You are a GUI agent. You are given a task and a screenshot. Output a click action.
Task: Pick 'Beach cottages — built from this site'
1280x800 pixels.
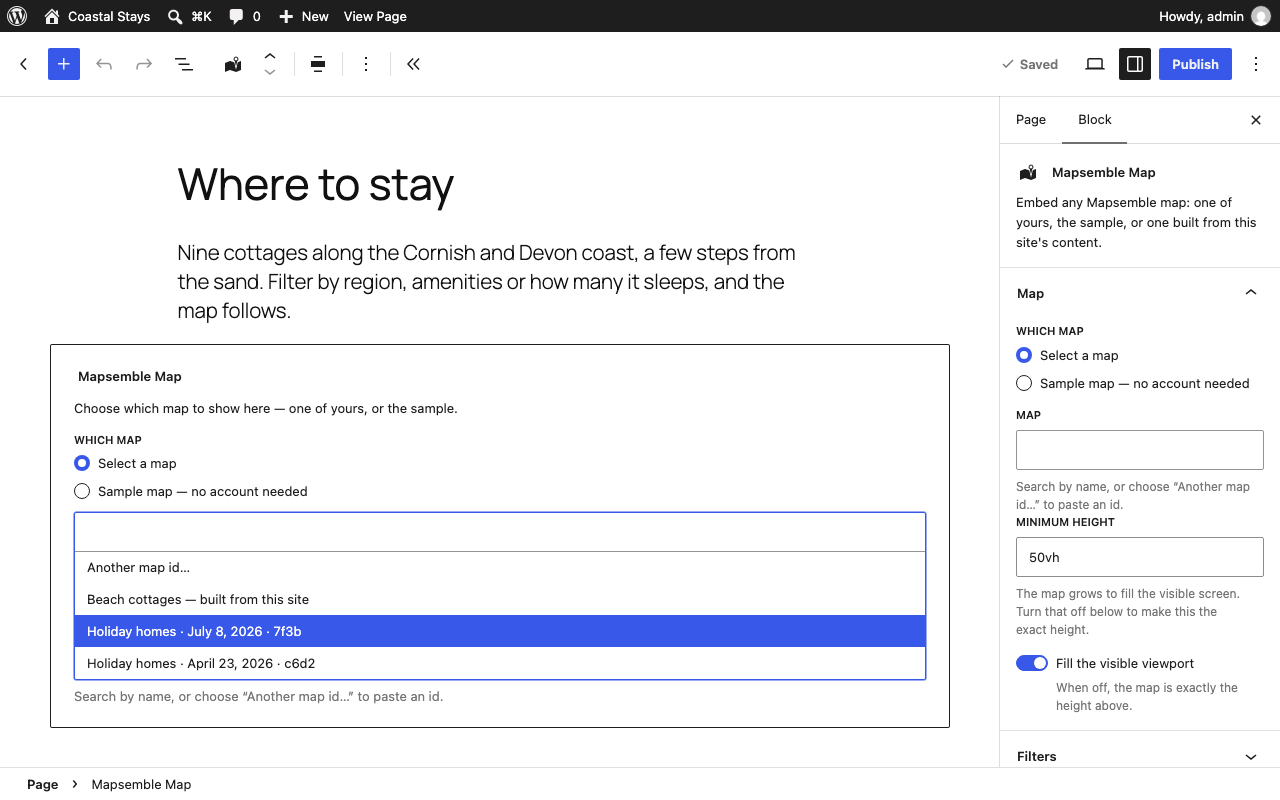(x=500, y=599)
